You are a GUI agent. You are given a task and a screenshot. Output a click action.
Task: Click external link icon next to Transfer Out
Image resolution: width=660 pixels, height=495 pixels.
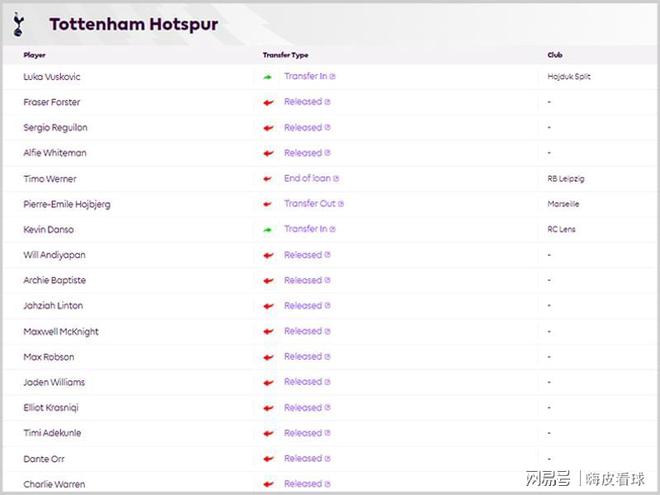(341, 204)
